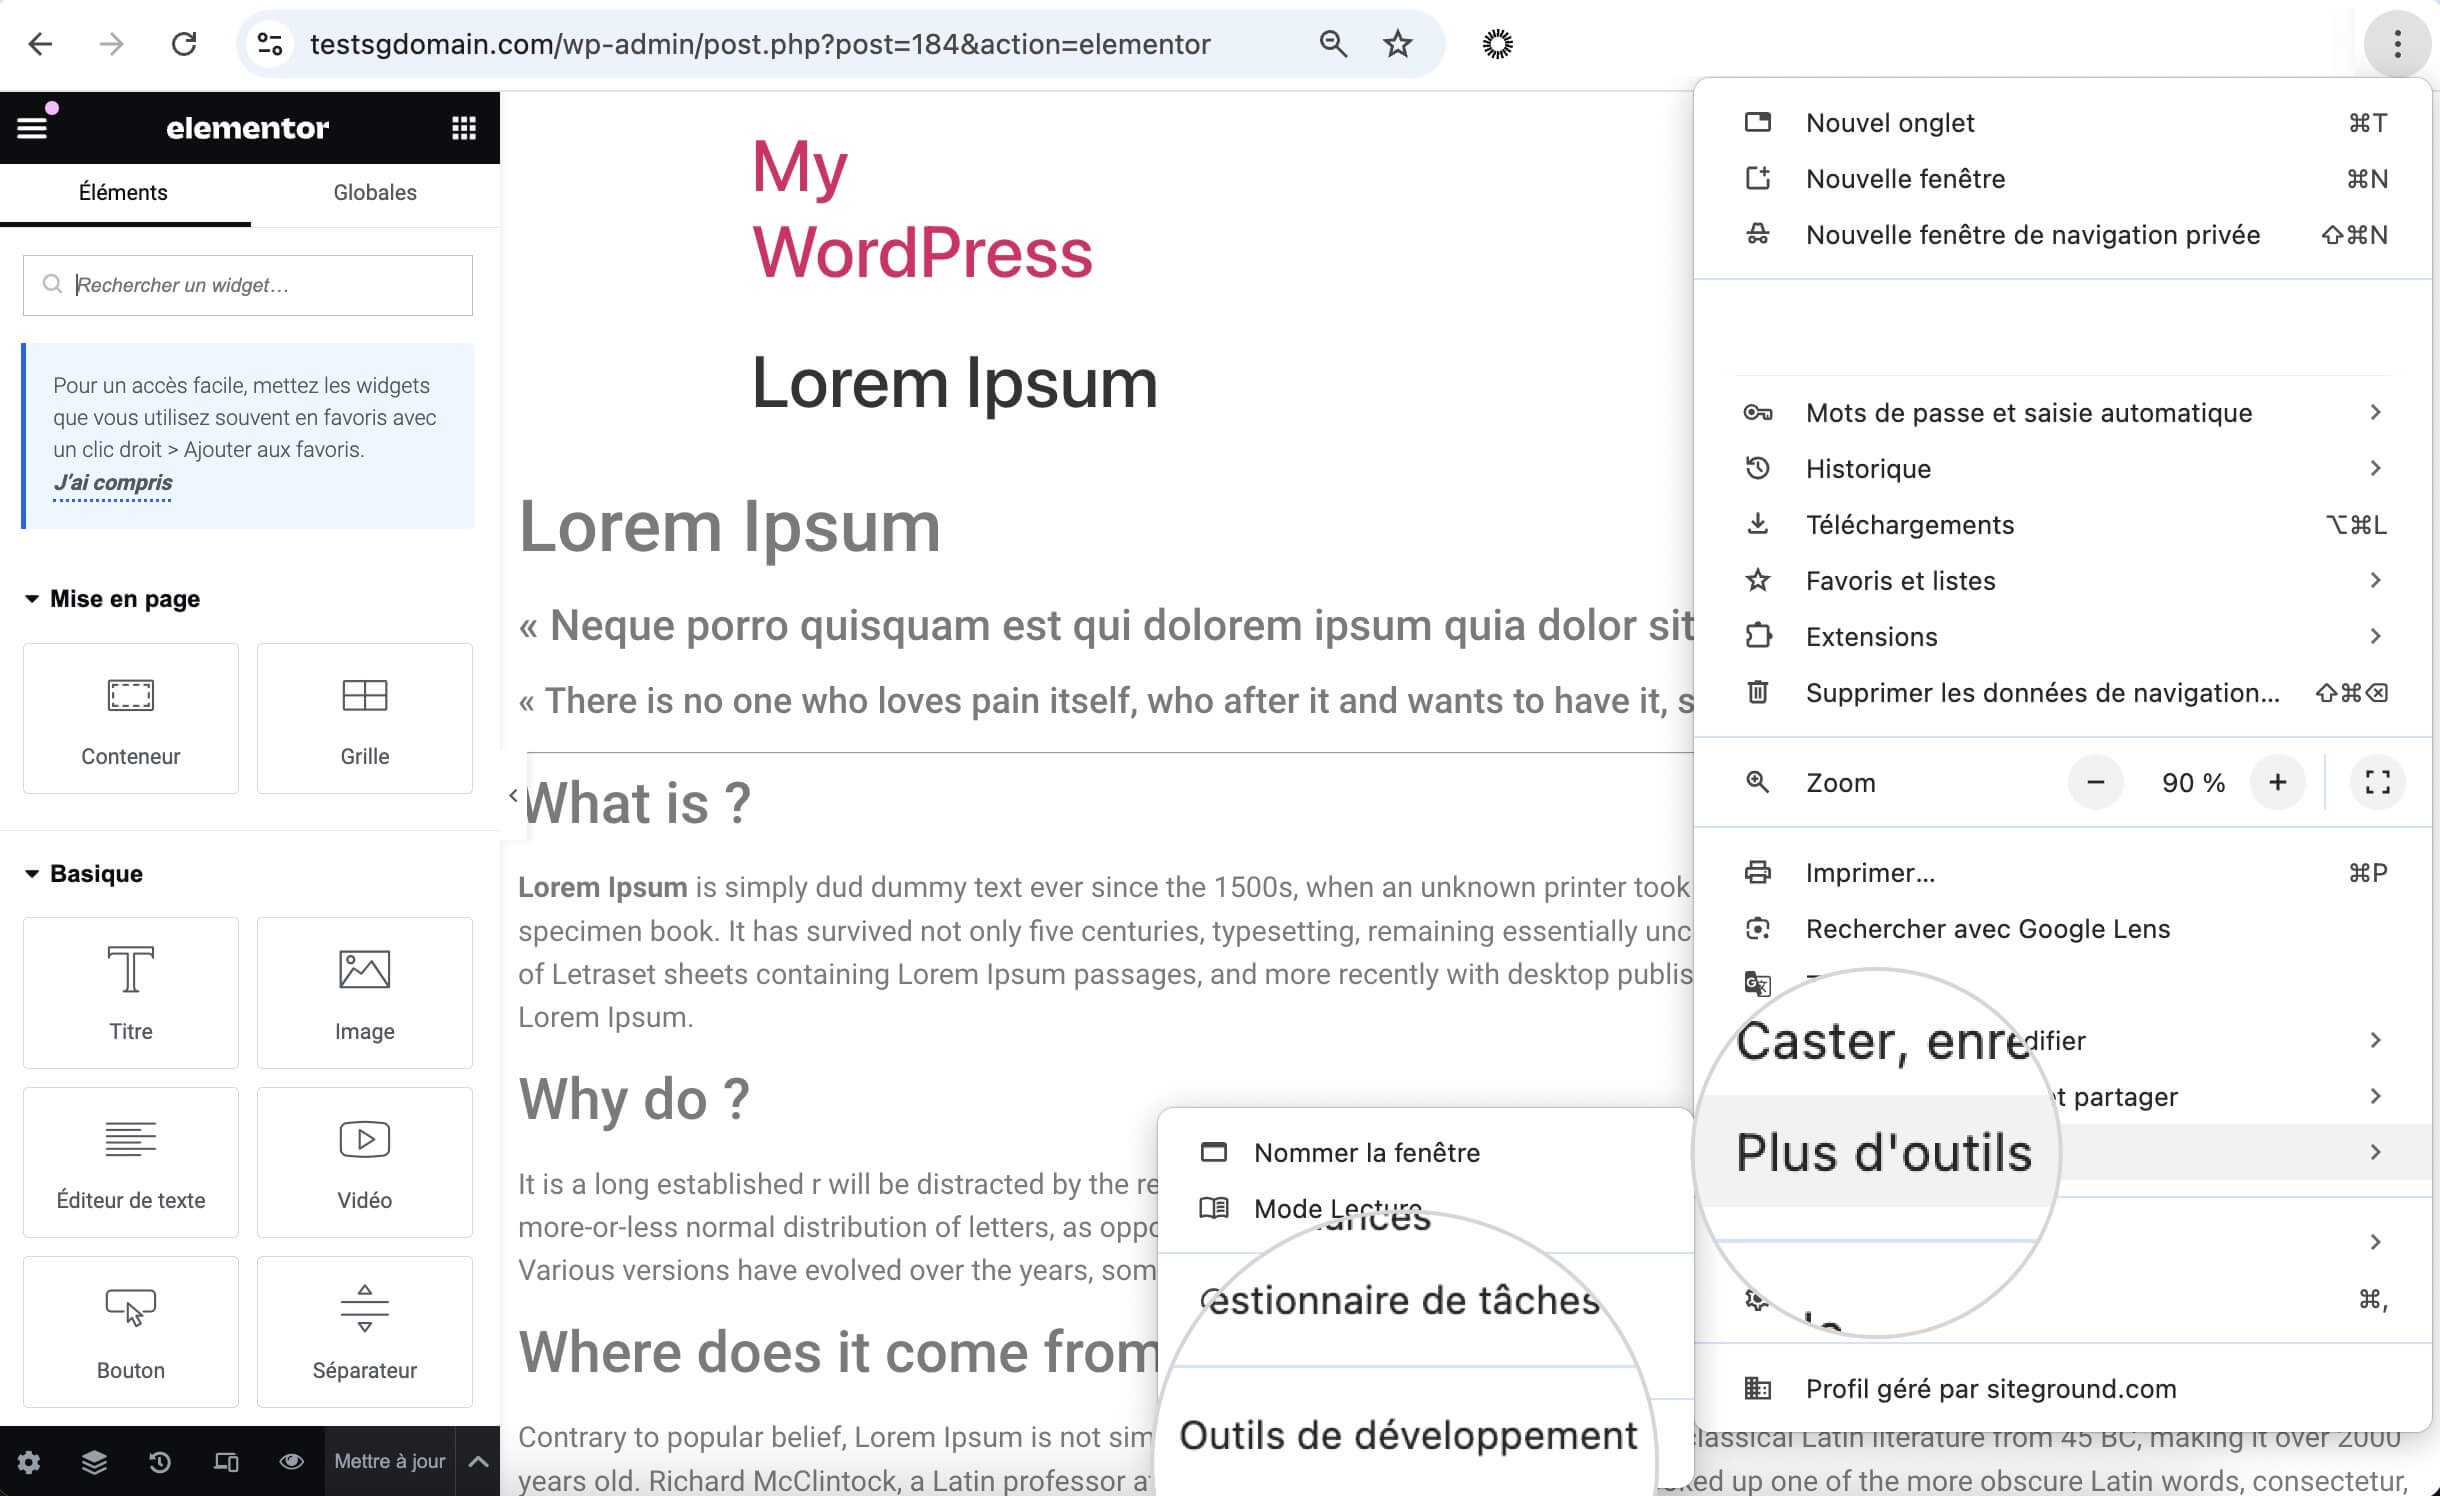Screen dimensions: 2440x1496
Task: Toggle preview changes eye icon
Action: (291, 1462)
